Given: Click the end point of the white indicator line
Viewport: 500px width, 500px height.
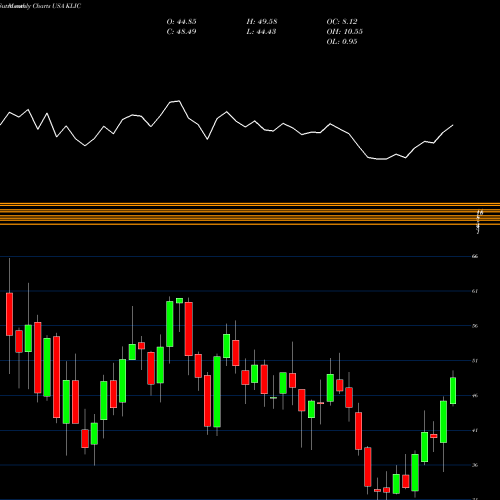Looking at the screenshot, I should point(453,125).
